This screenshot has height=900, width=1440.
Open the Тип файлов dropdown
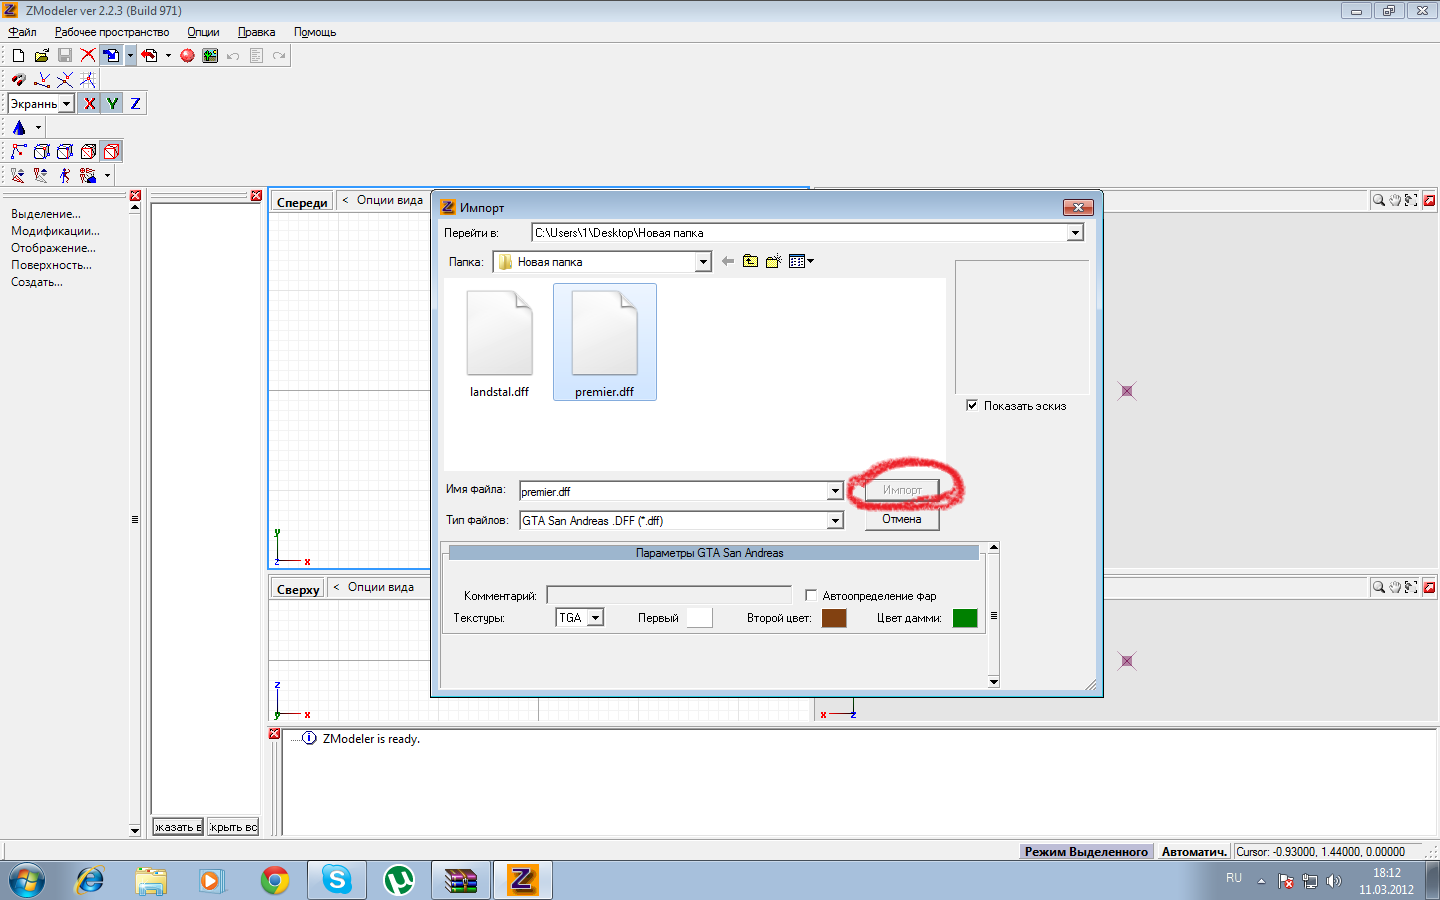click(x=835, y=521)
